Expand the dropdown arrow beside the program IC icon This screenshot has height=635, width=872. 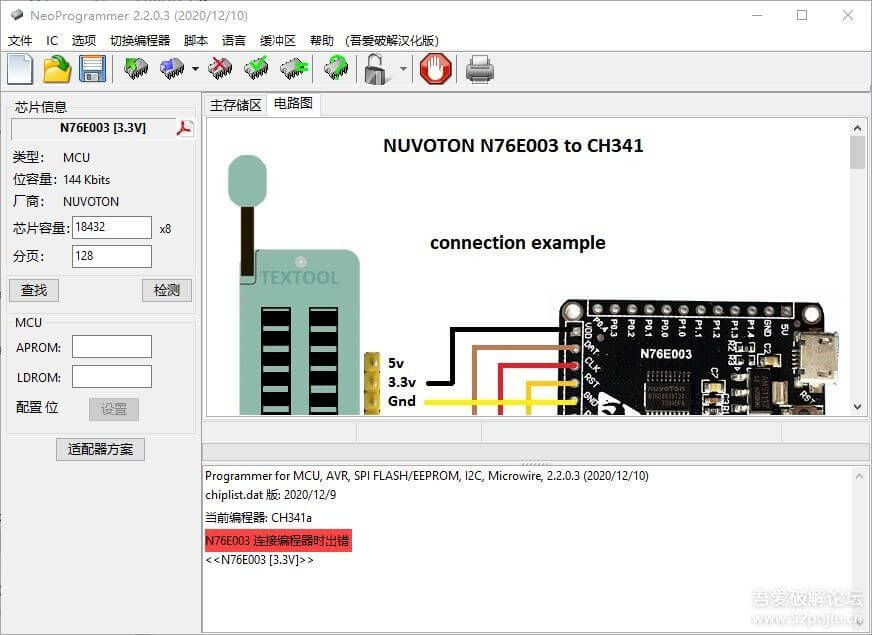[195, 69]
